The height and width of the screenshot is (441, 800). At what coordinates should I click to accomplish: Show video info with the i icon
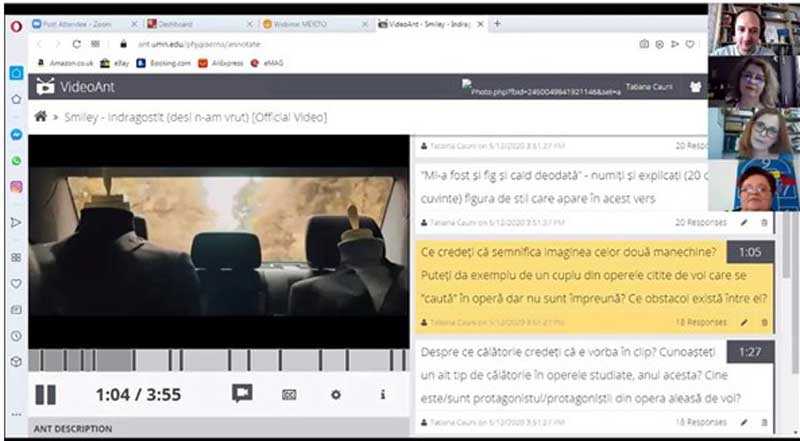point(383,395)
